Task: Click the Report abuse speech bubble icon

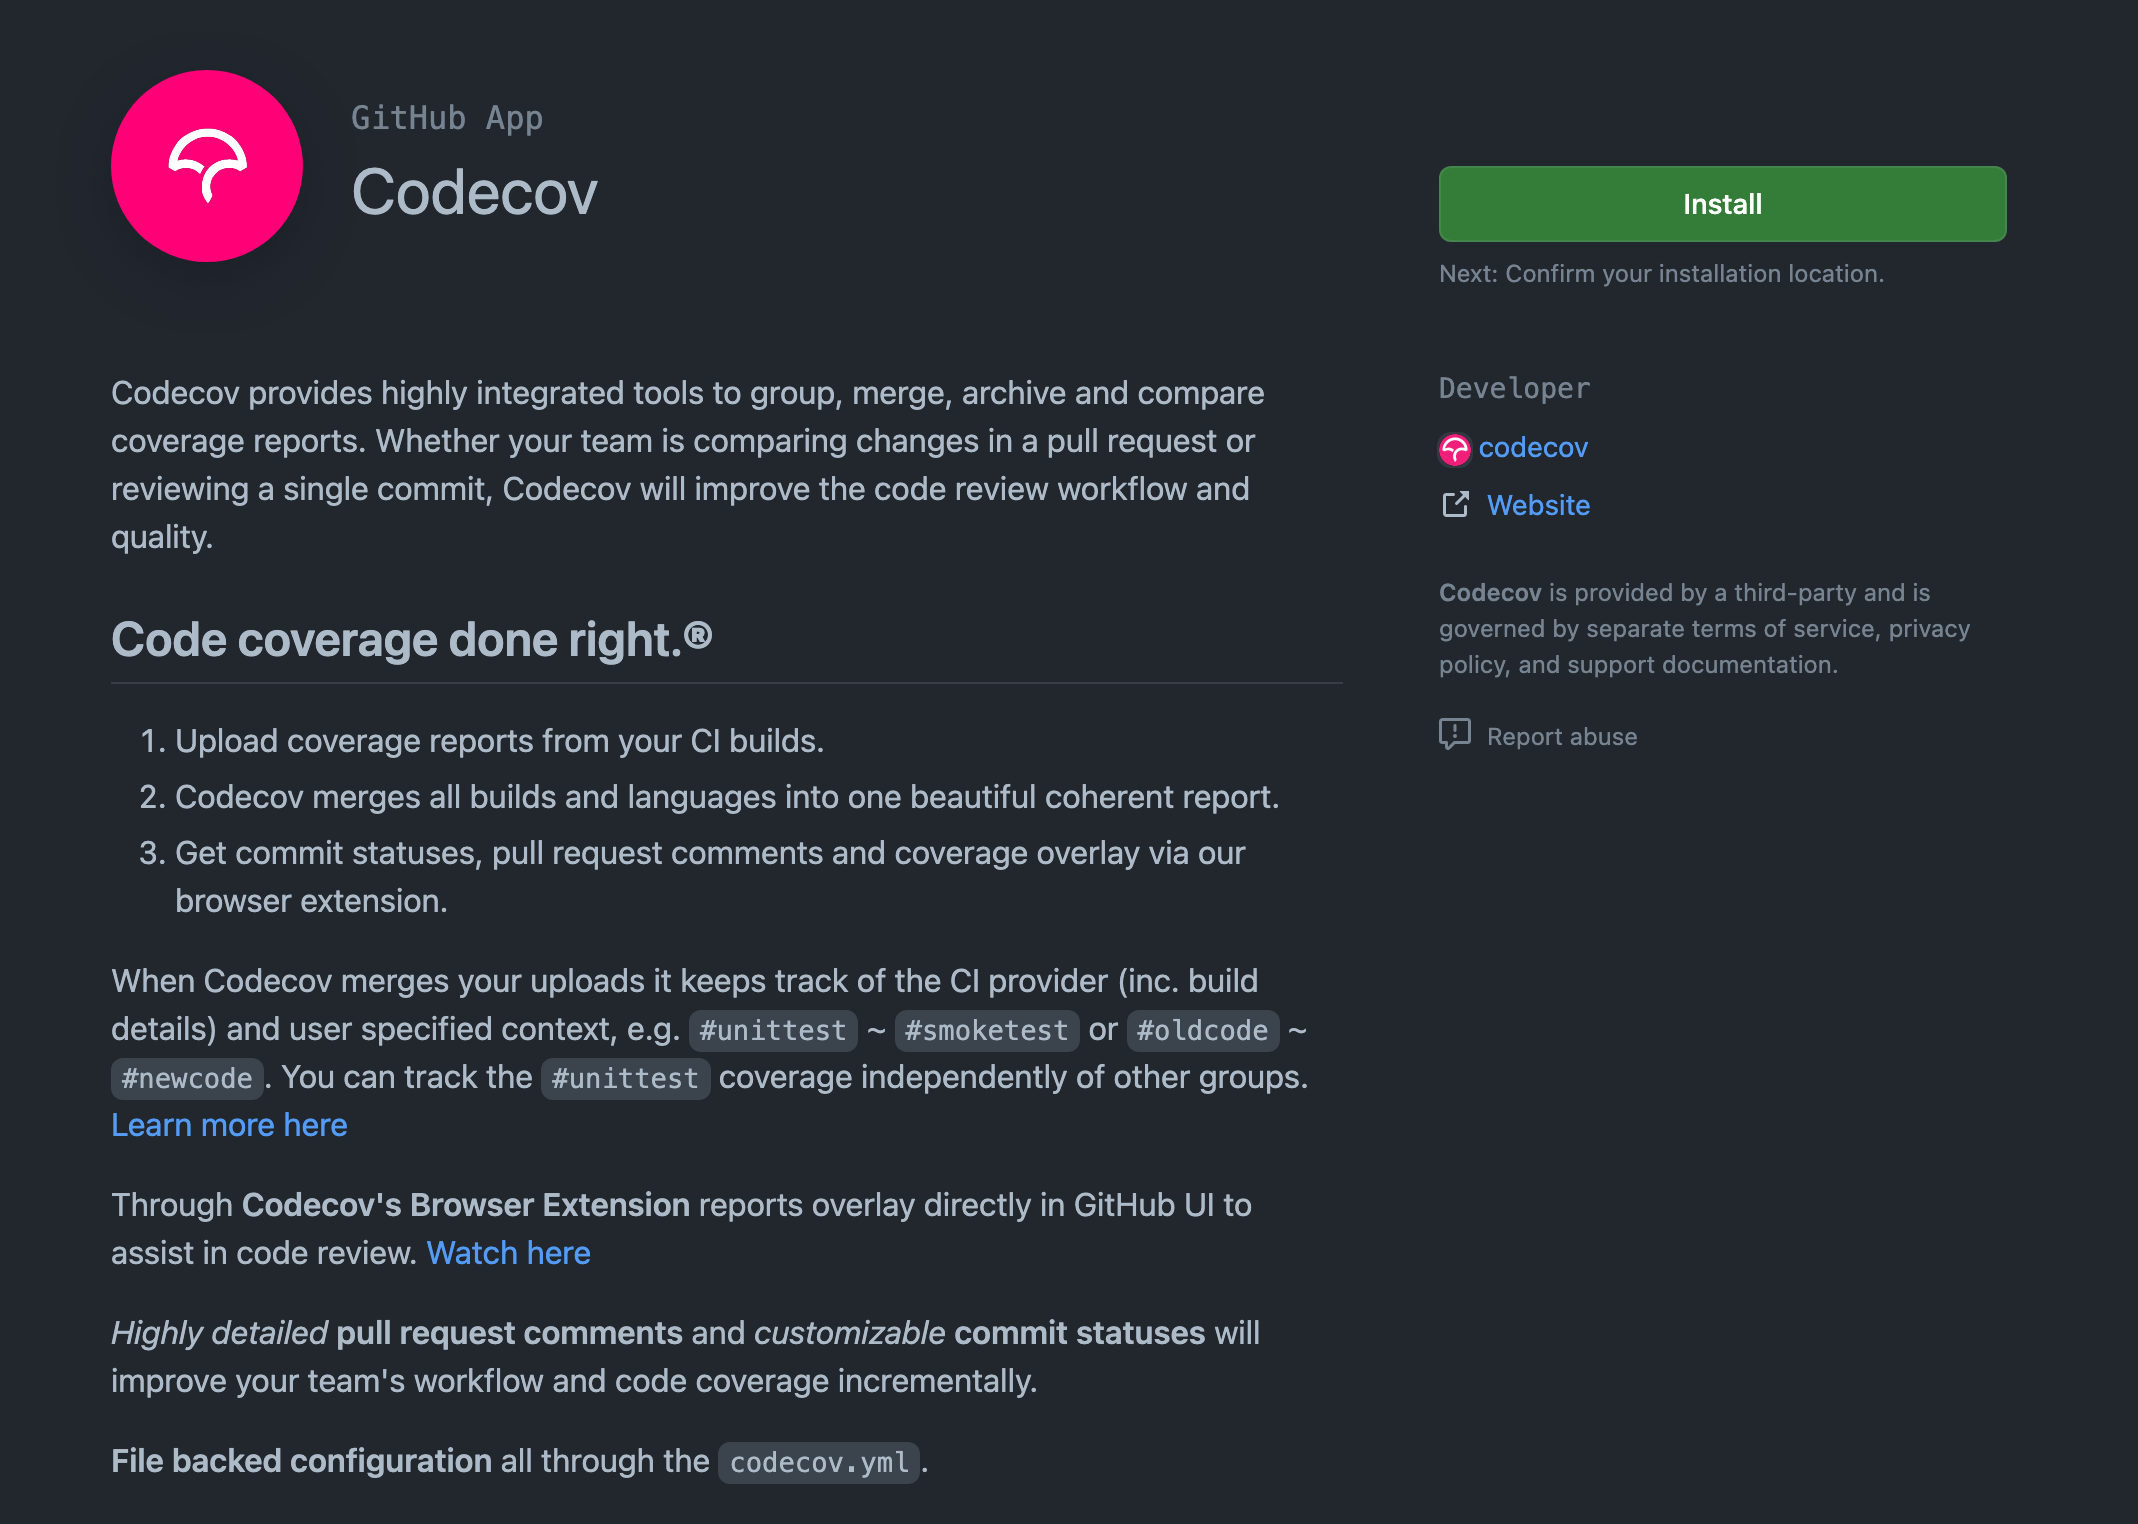Action: pyautogui.click(x=1454, y=735)
